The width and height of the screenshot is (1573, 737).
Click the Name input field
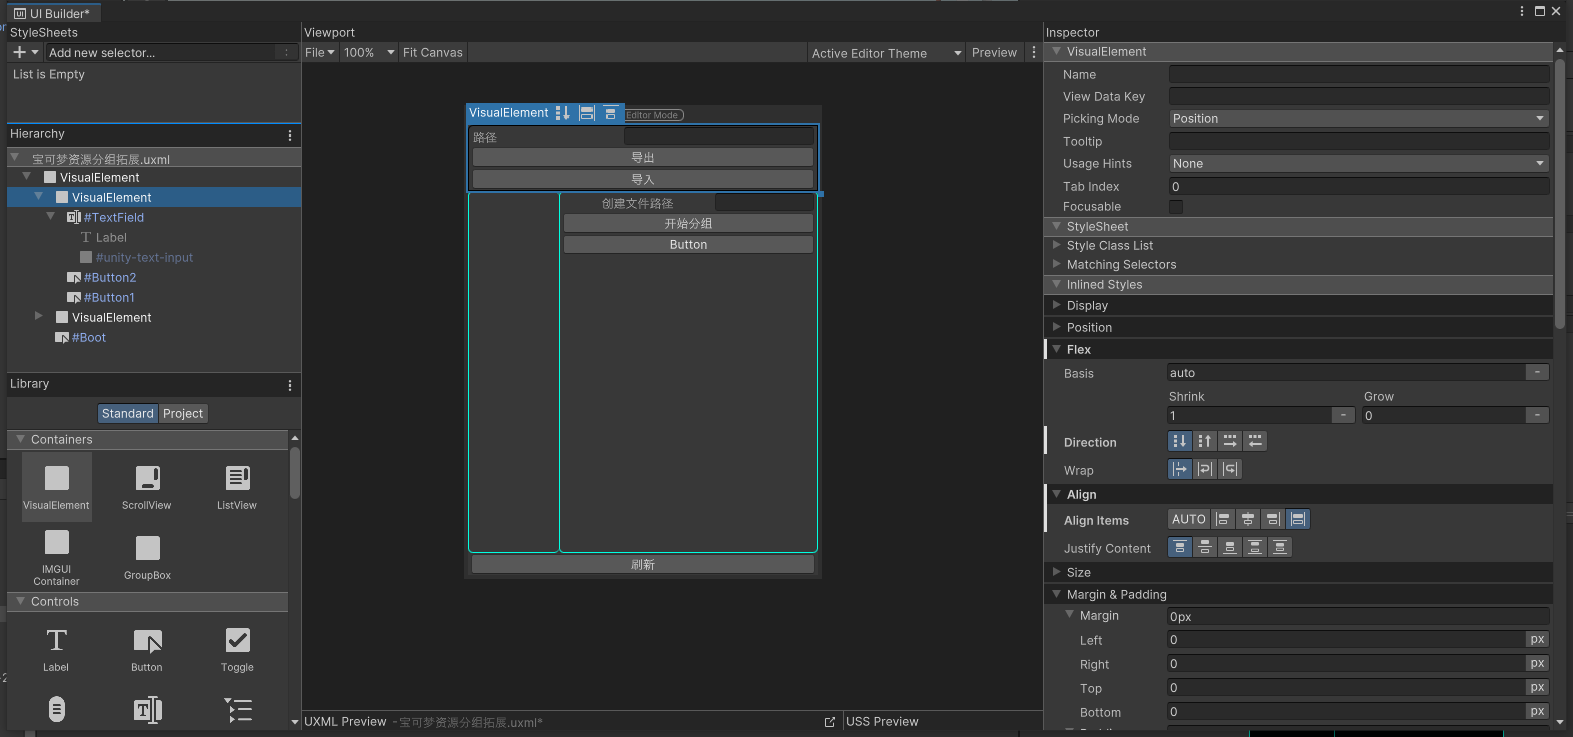[x=1359, y=74]
